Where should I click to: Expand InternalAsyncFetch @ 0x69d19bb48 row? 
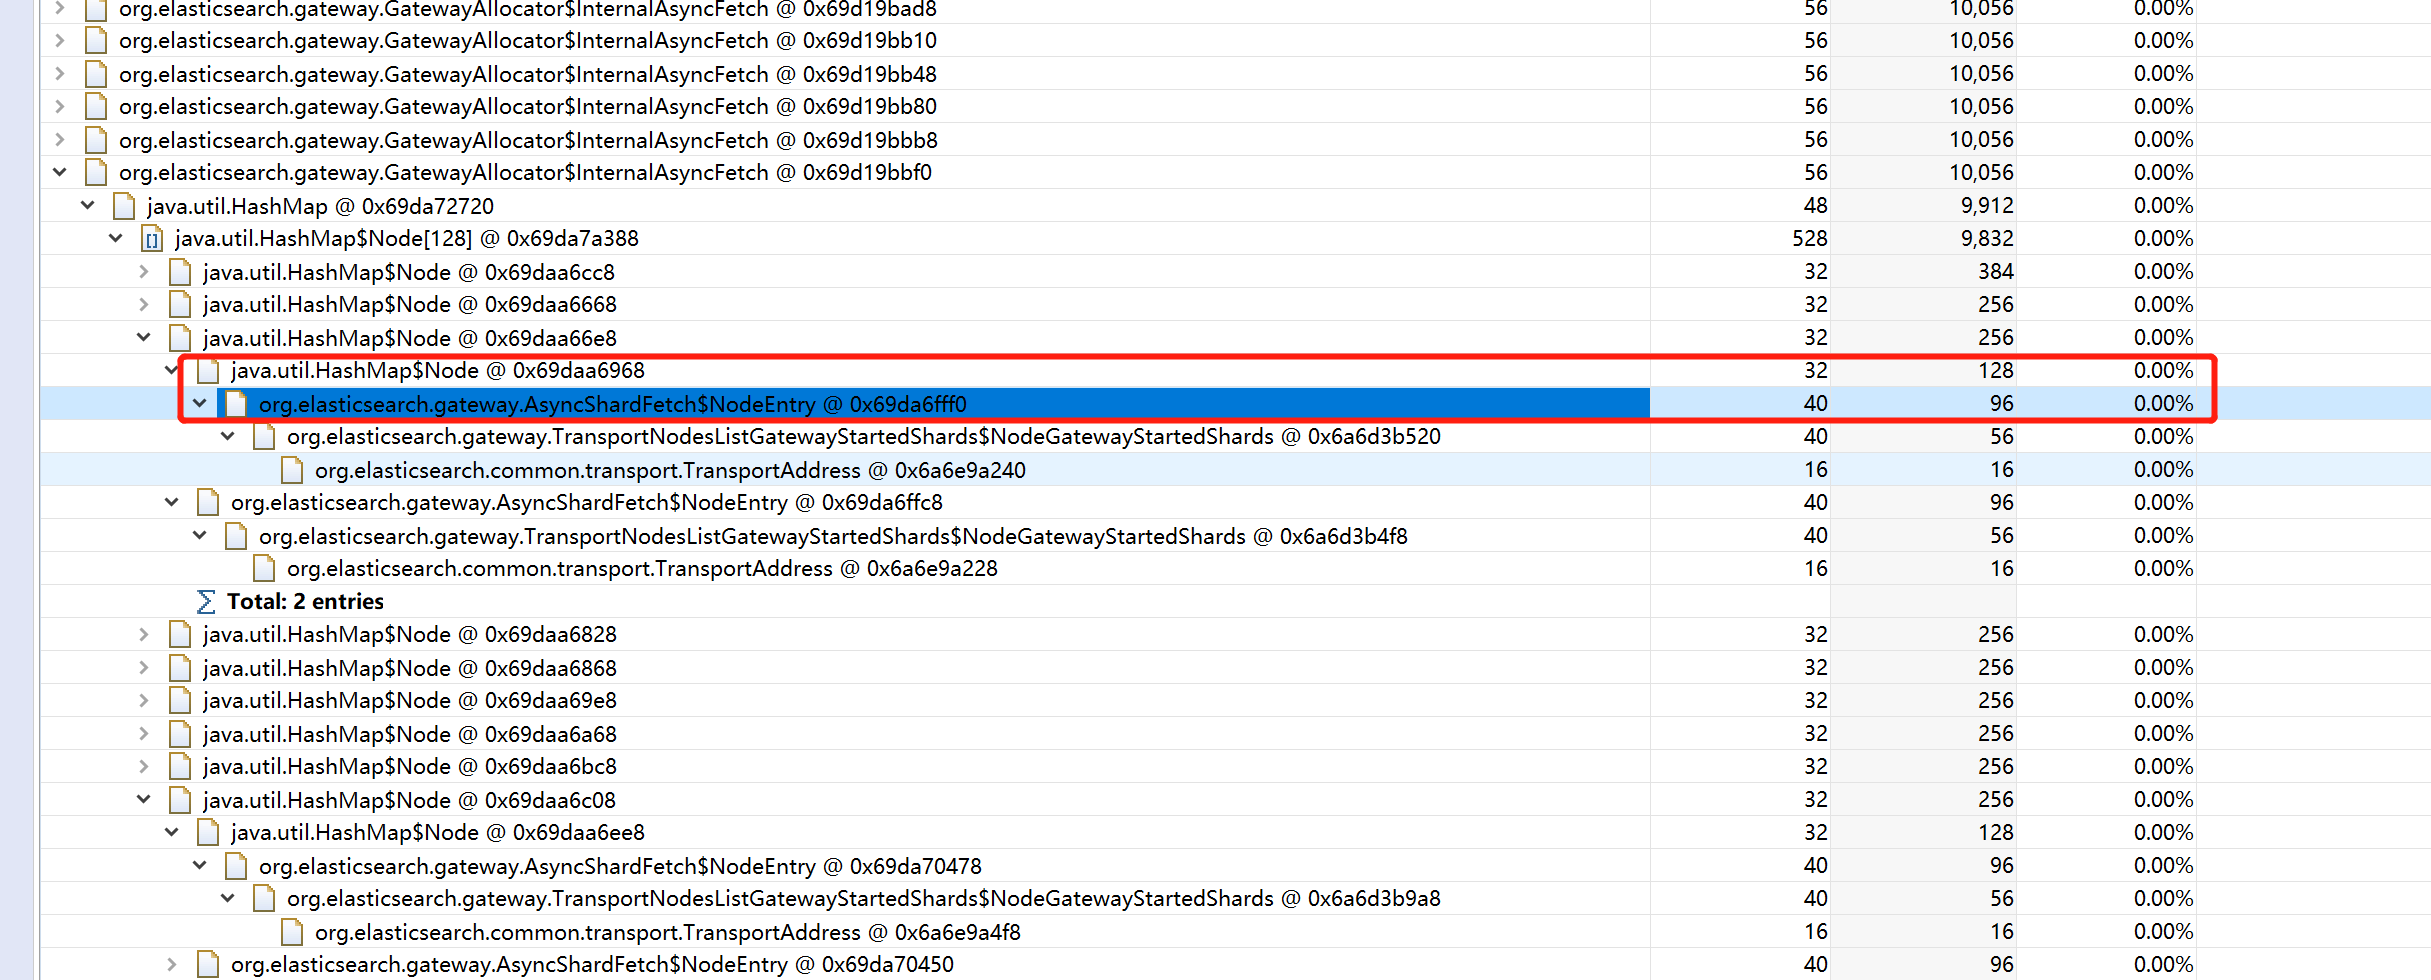[x=60, y=74]
